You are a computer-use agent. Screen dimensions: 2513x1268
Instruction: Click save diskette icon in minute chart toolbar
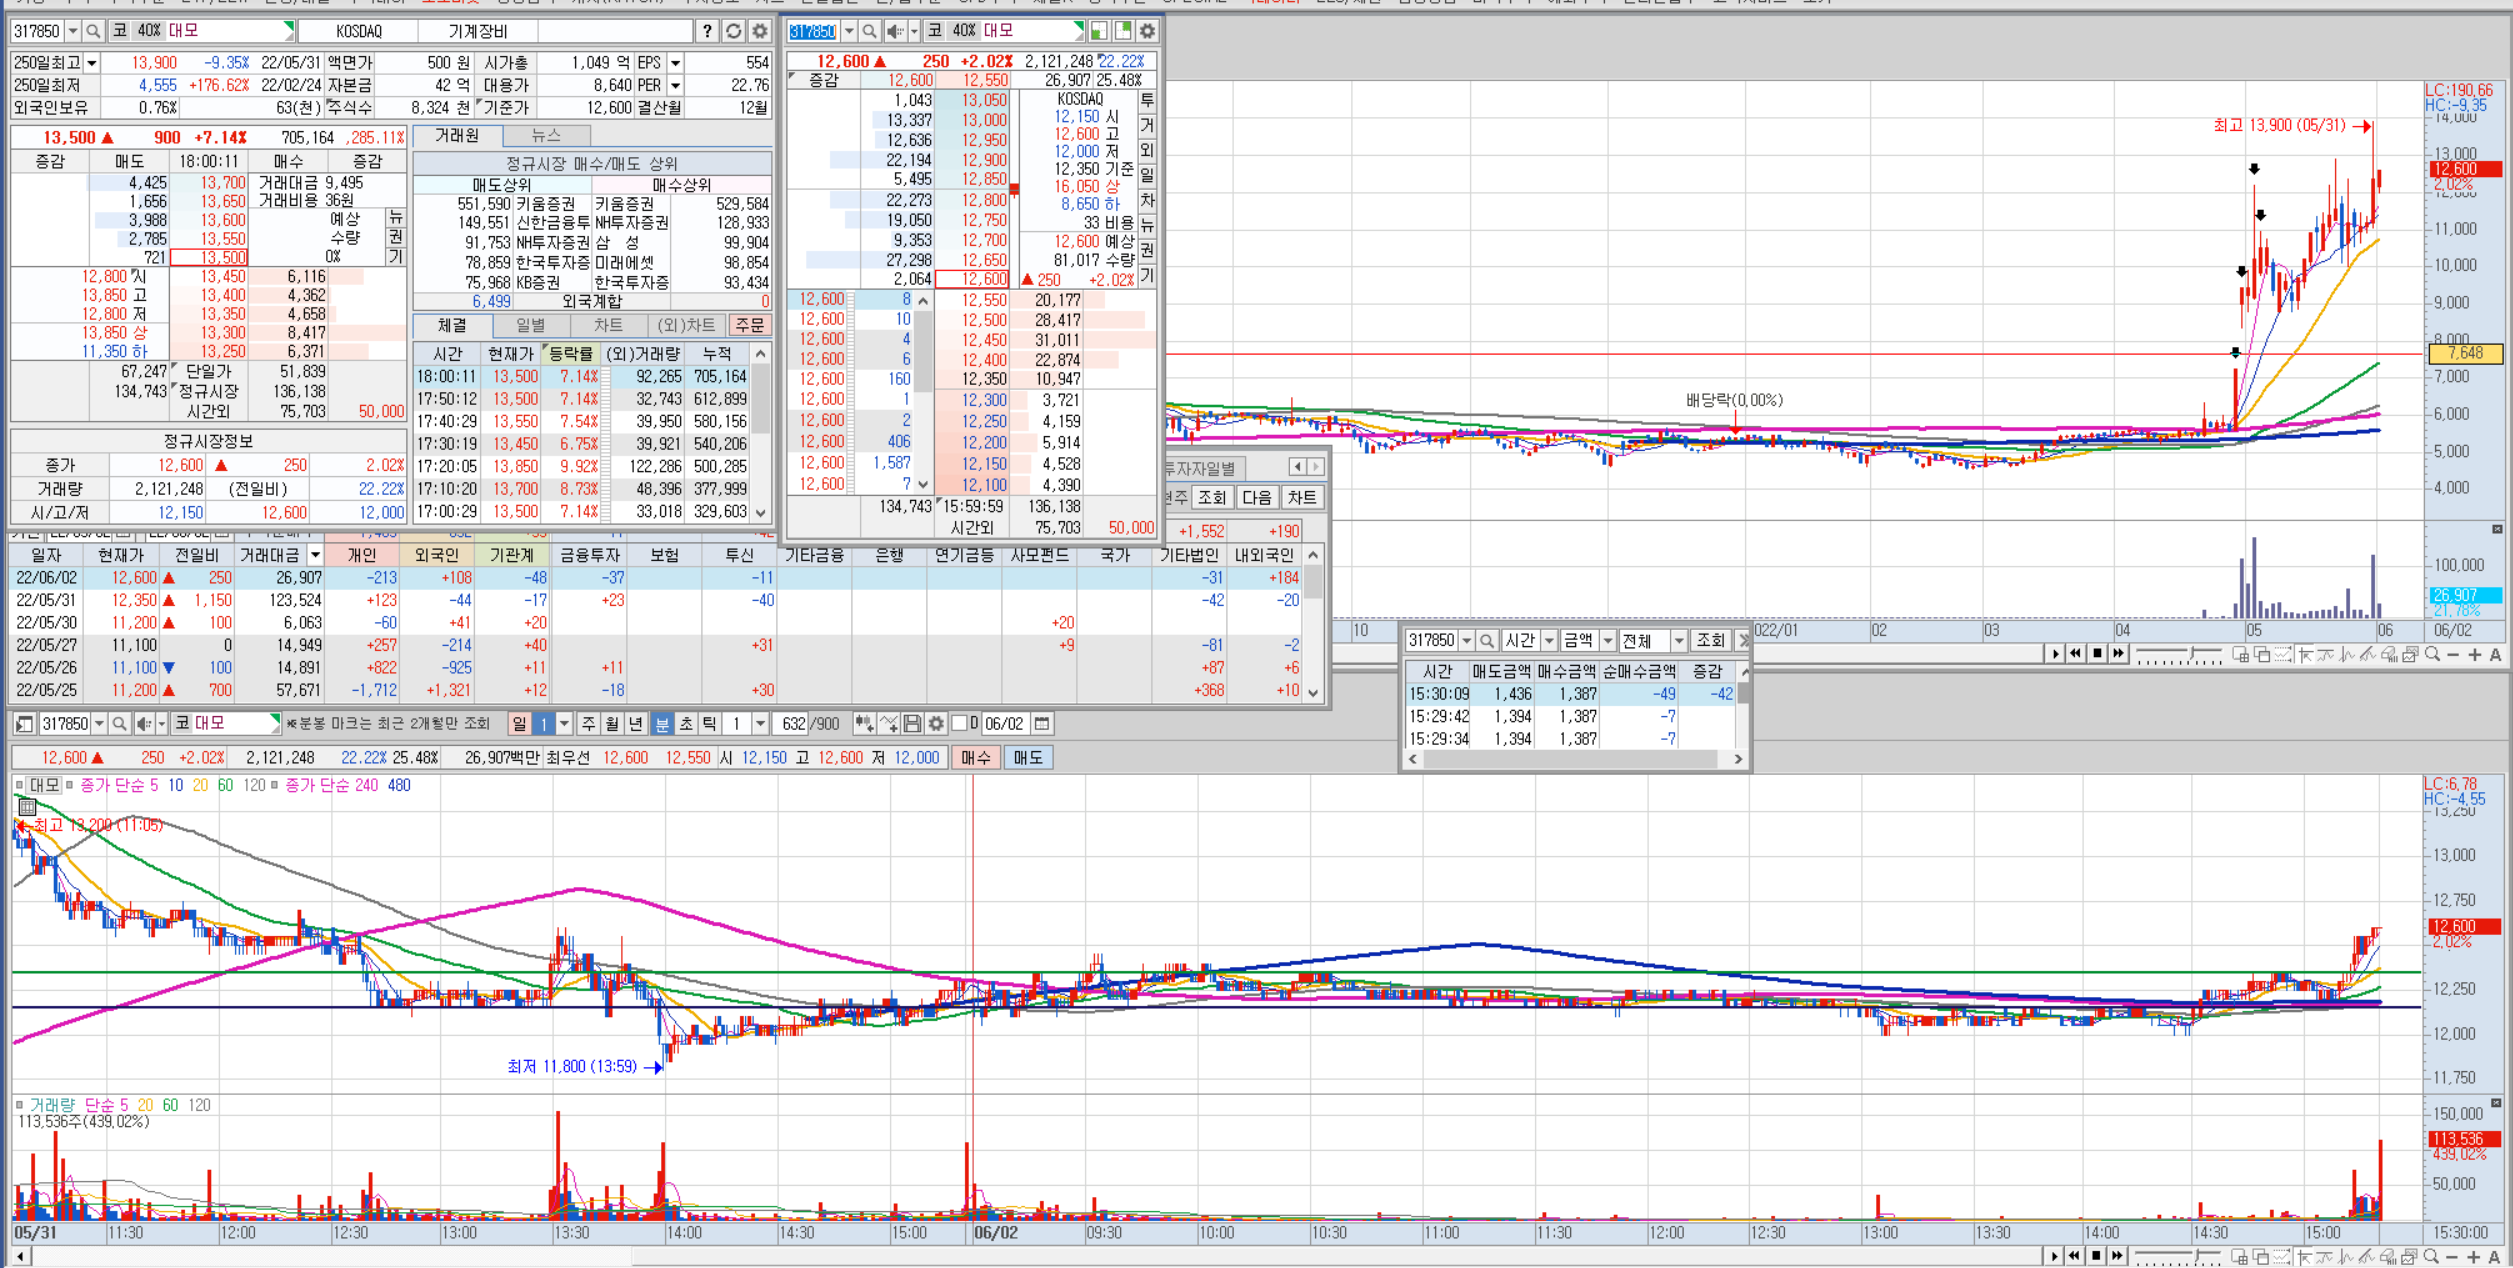[912, 723]
